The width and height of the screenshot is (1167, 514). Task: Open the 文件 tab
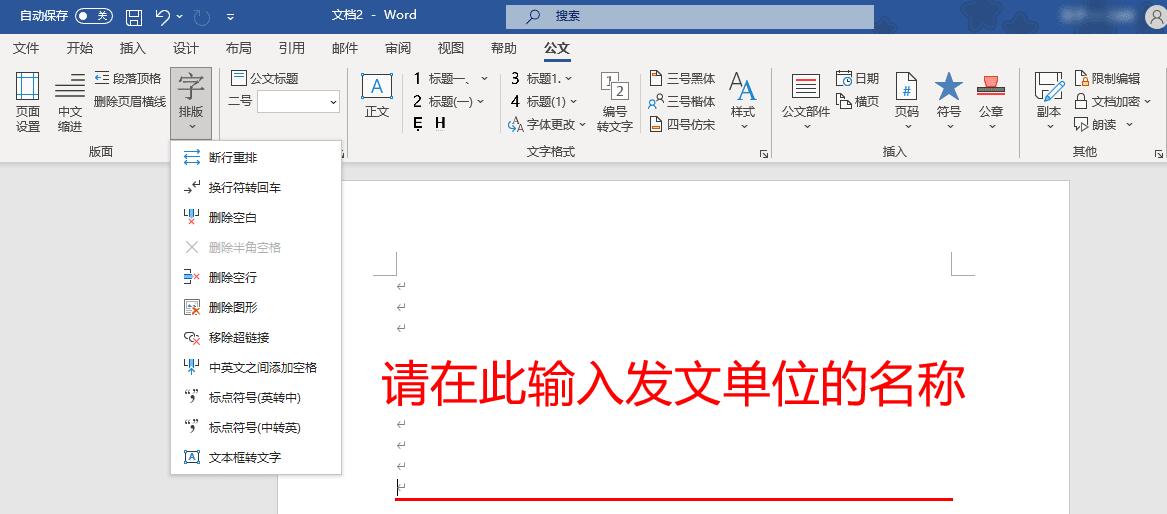coord(26,48)
